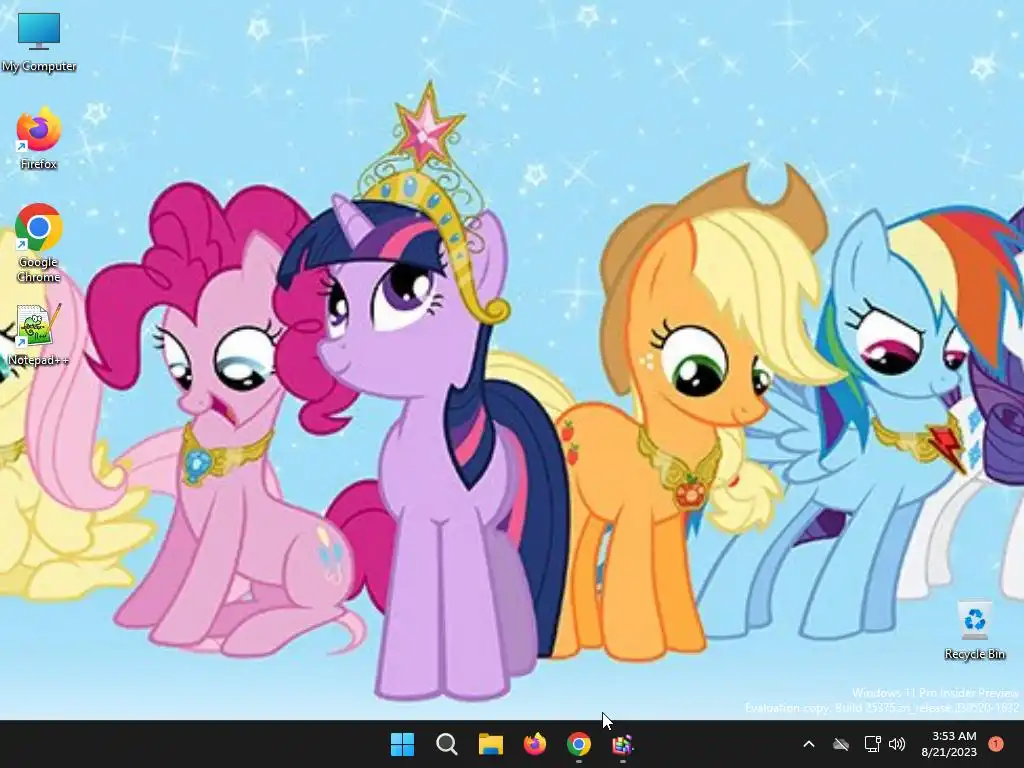The width and height of the screenshot is (1024, 768).
Task: Click the OneDrive cloud tray icon
Action: (841, 744)
